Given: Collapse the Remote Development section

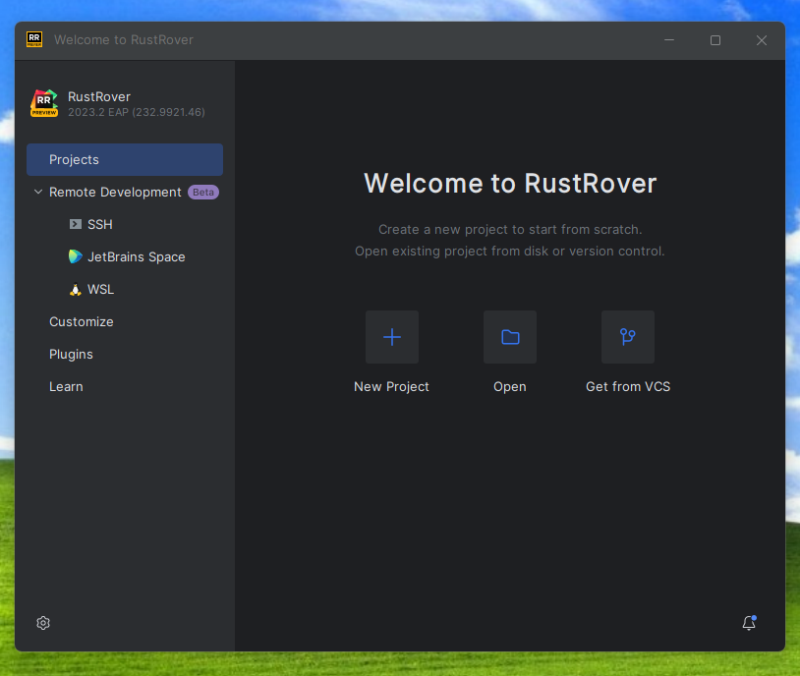Looking at the screenshot, I should 38,192.
